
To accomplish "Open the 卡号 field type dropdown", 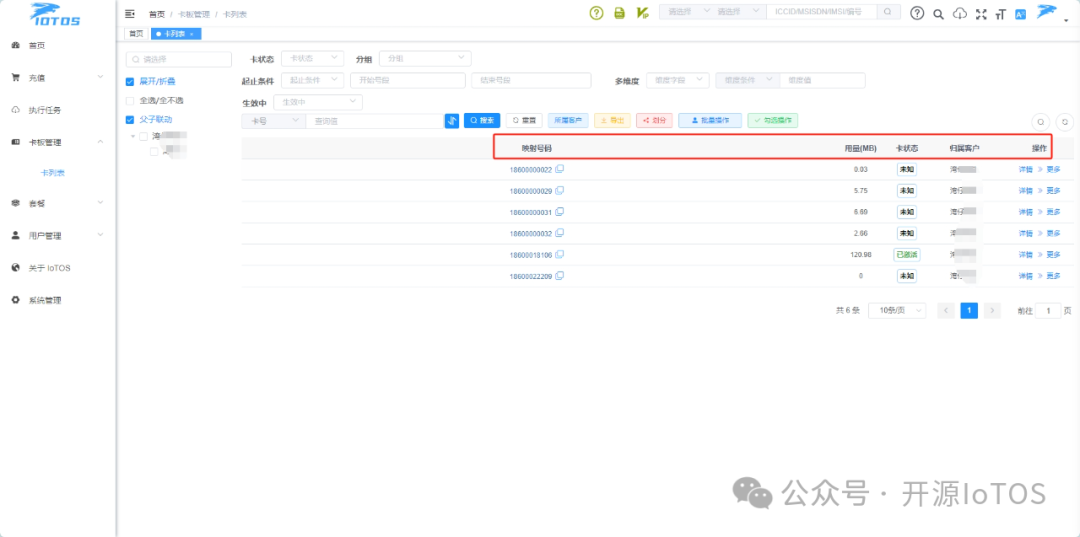I will (x=273, y=120).
